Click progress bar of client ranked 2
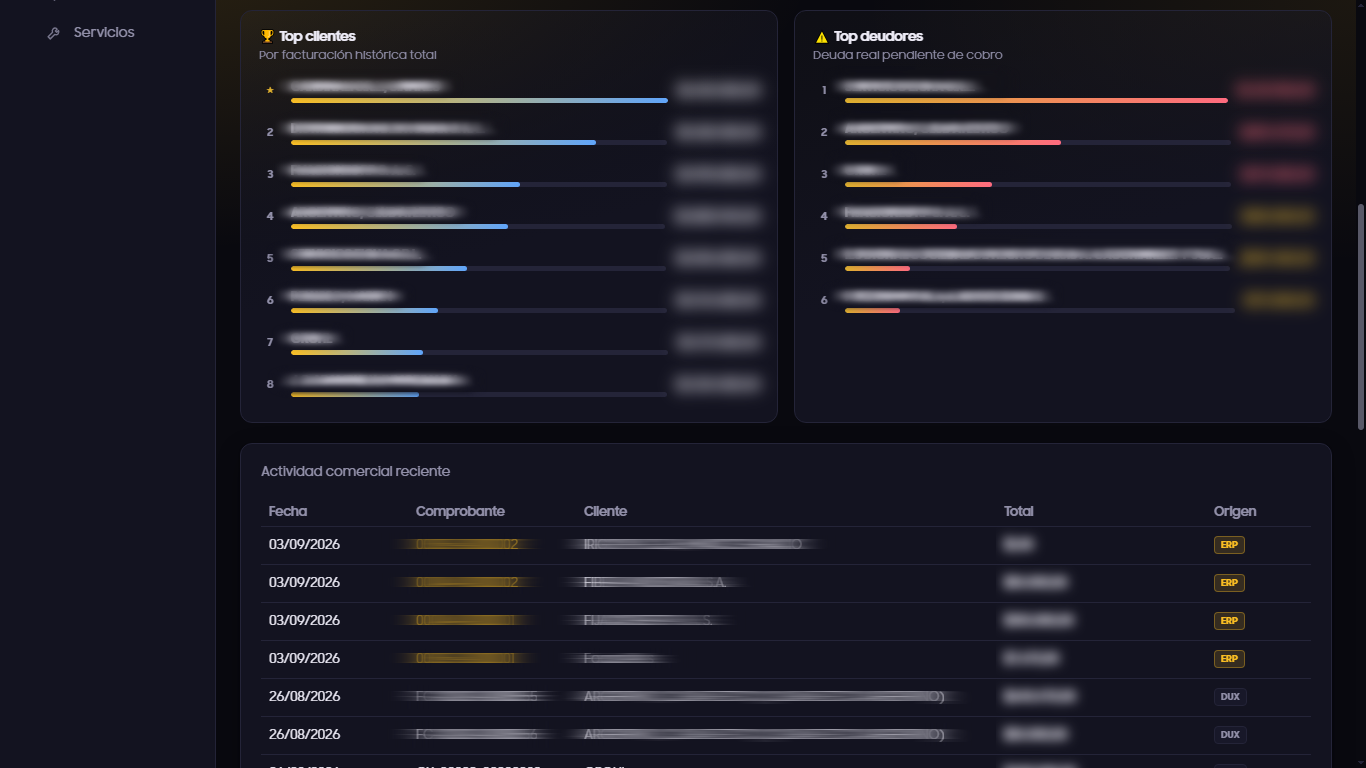The height and width of the screenshot is (768, 1366). point(479,142)
